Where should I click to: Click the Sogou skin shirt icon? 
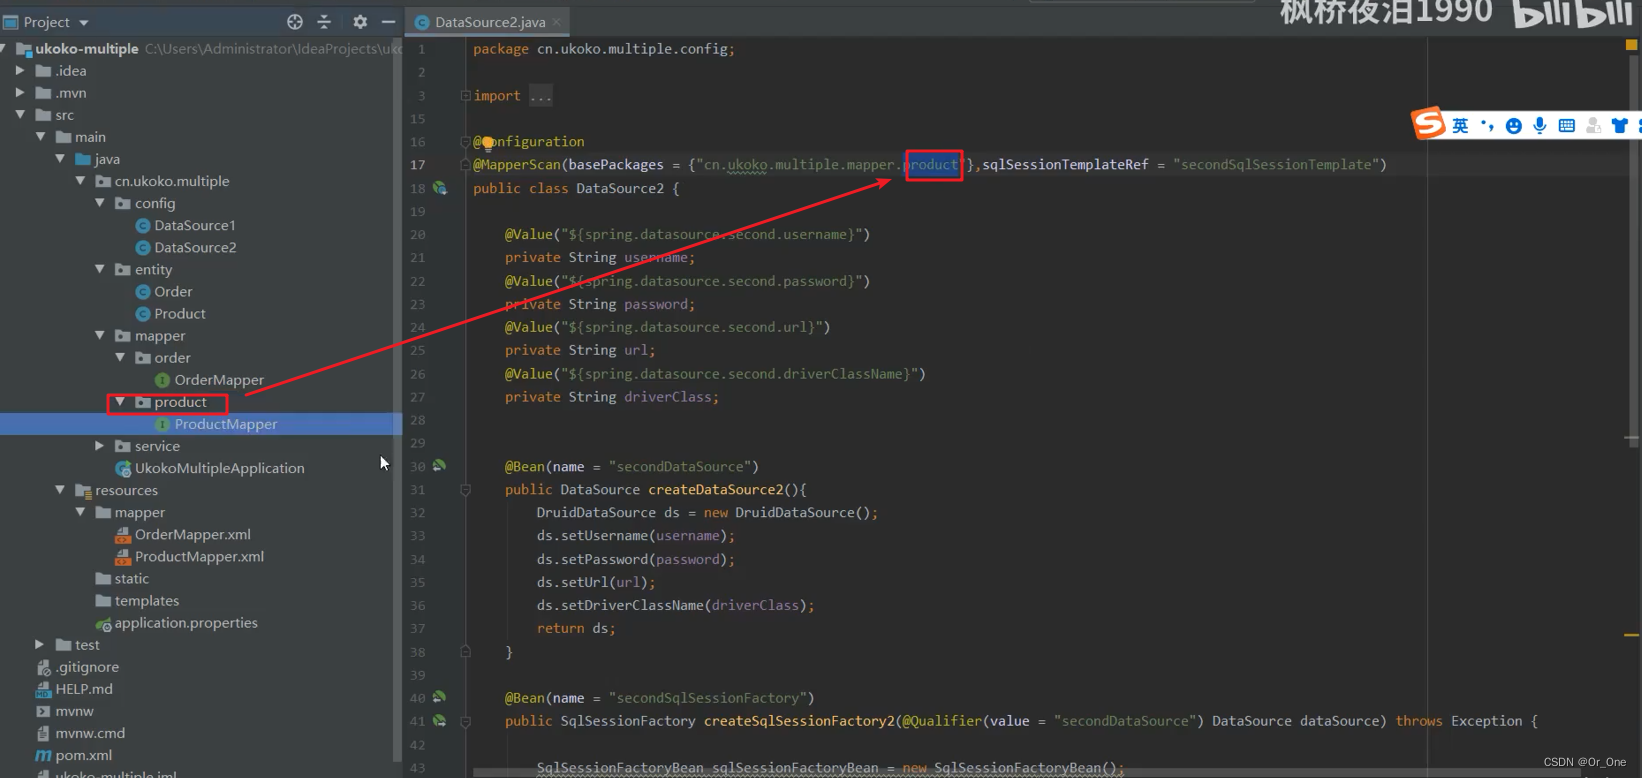coord(1620,125)
